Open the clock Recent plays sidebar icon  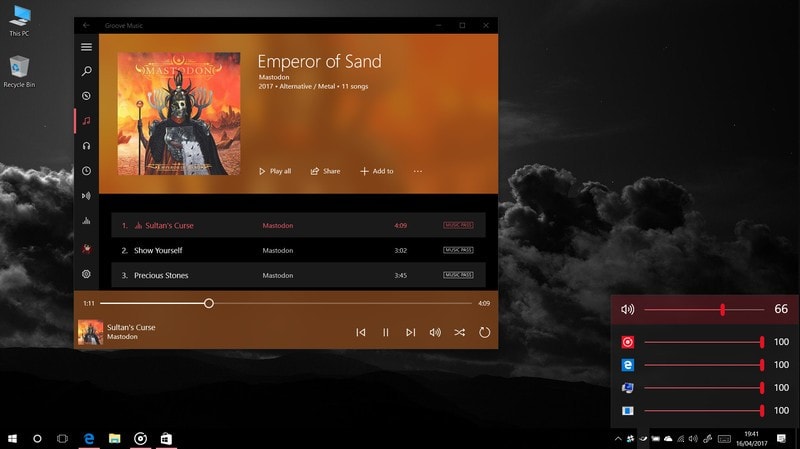tap(86, 171)
